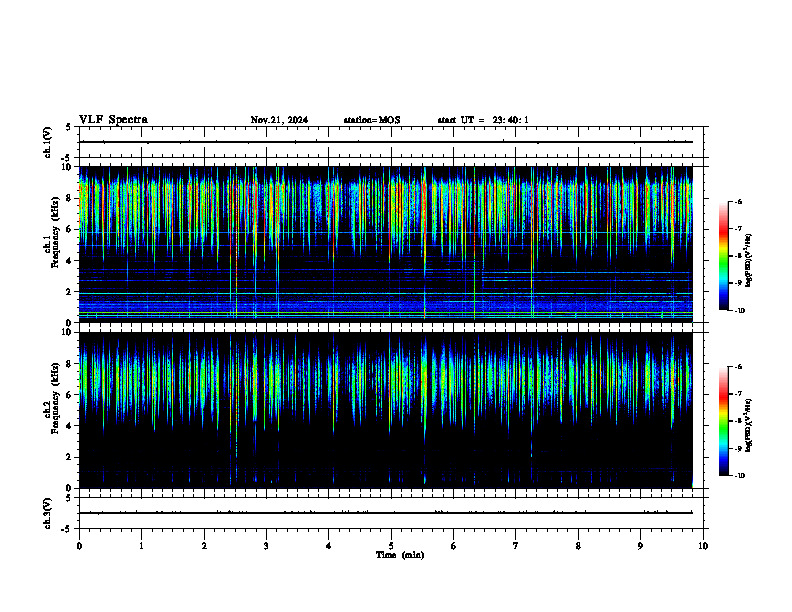
Task: Click the "station=MOS" header label
Action: tap(372, 120)
